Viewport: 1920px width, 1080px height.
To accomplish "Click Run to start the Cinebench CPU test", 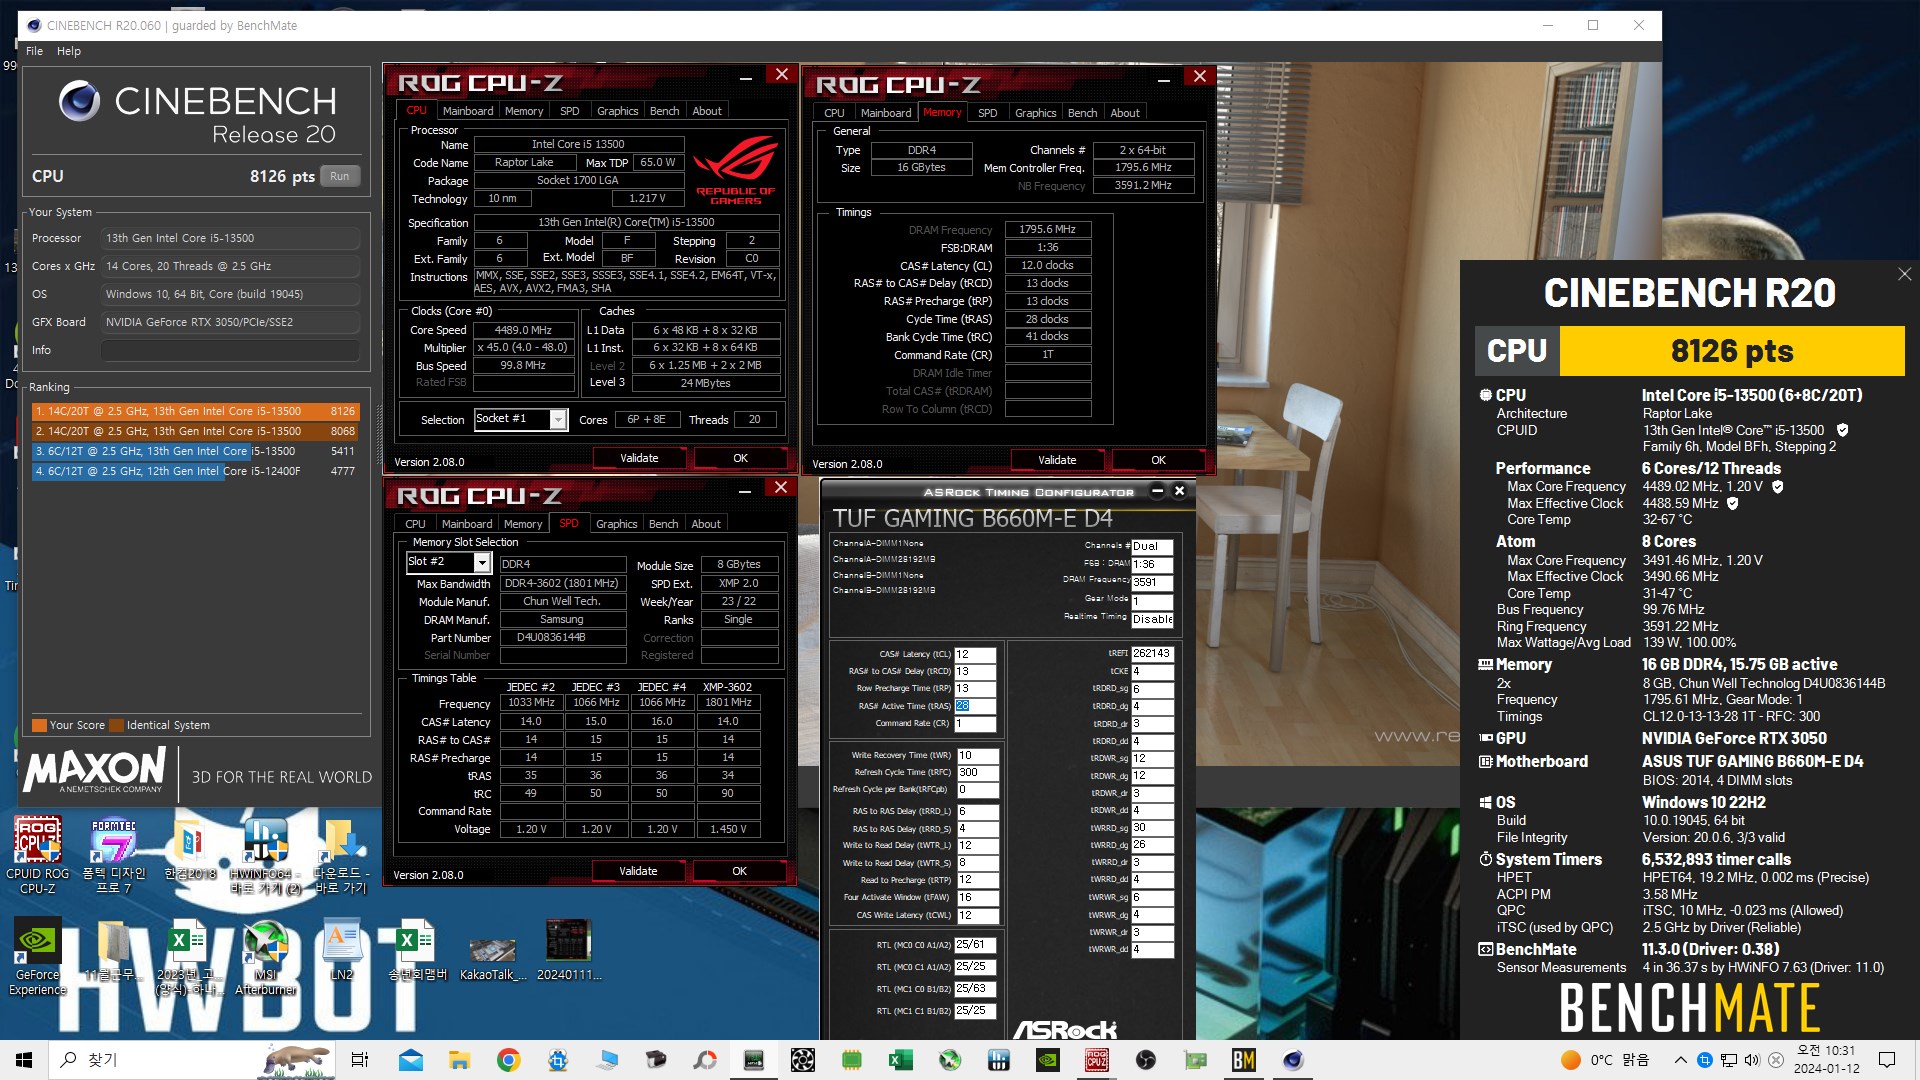I will tap(340, 176).
